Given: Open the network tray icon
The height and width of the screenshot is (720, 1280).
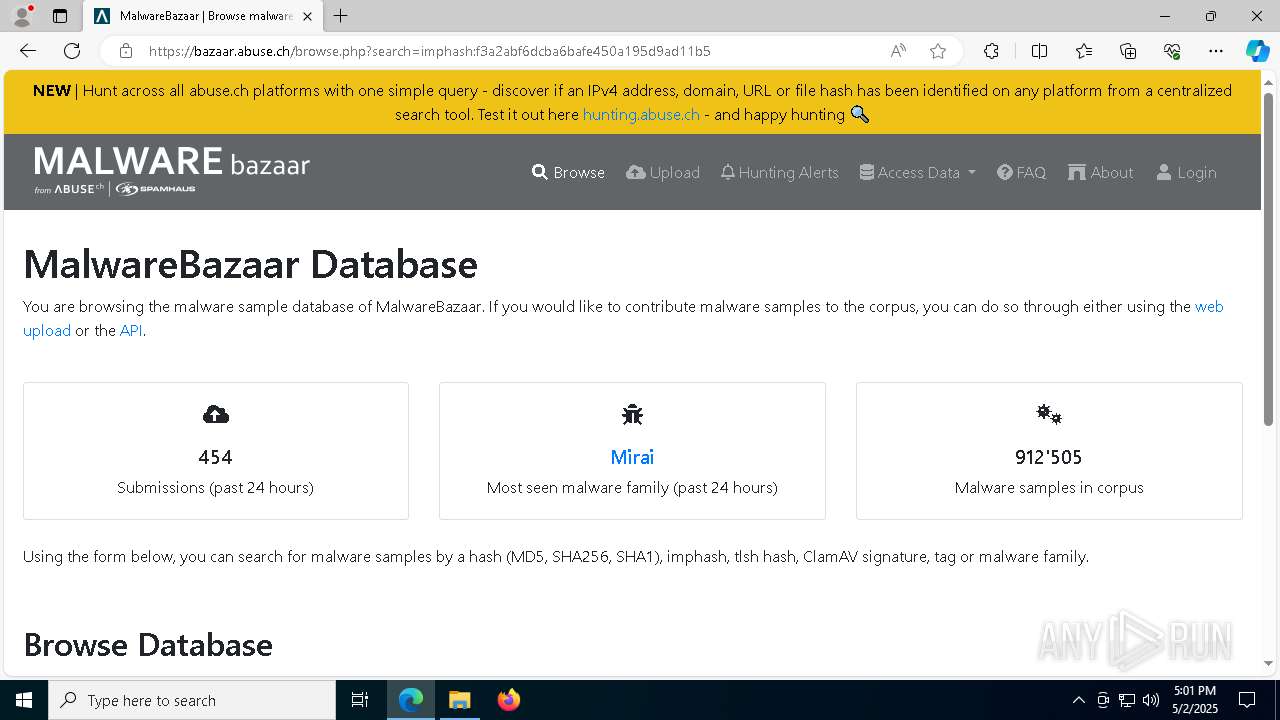Looking at the screenshot, I should pos(1127,700).
